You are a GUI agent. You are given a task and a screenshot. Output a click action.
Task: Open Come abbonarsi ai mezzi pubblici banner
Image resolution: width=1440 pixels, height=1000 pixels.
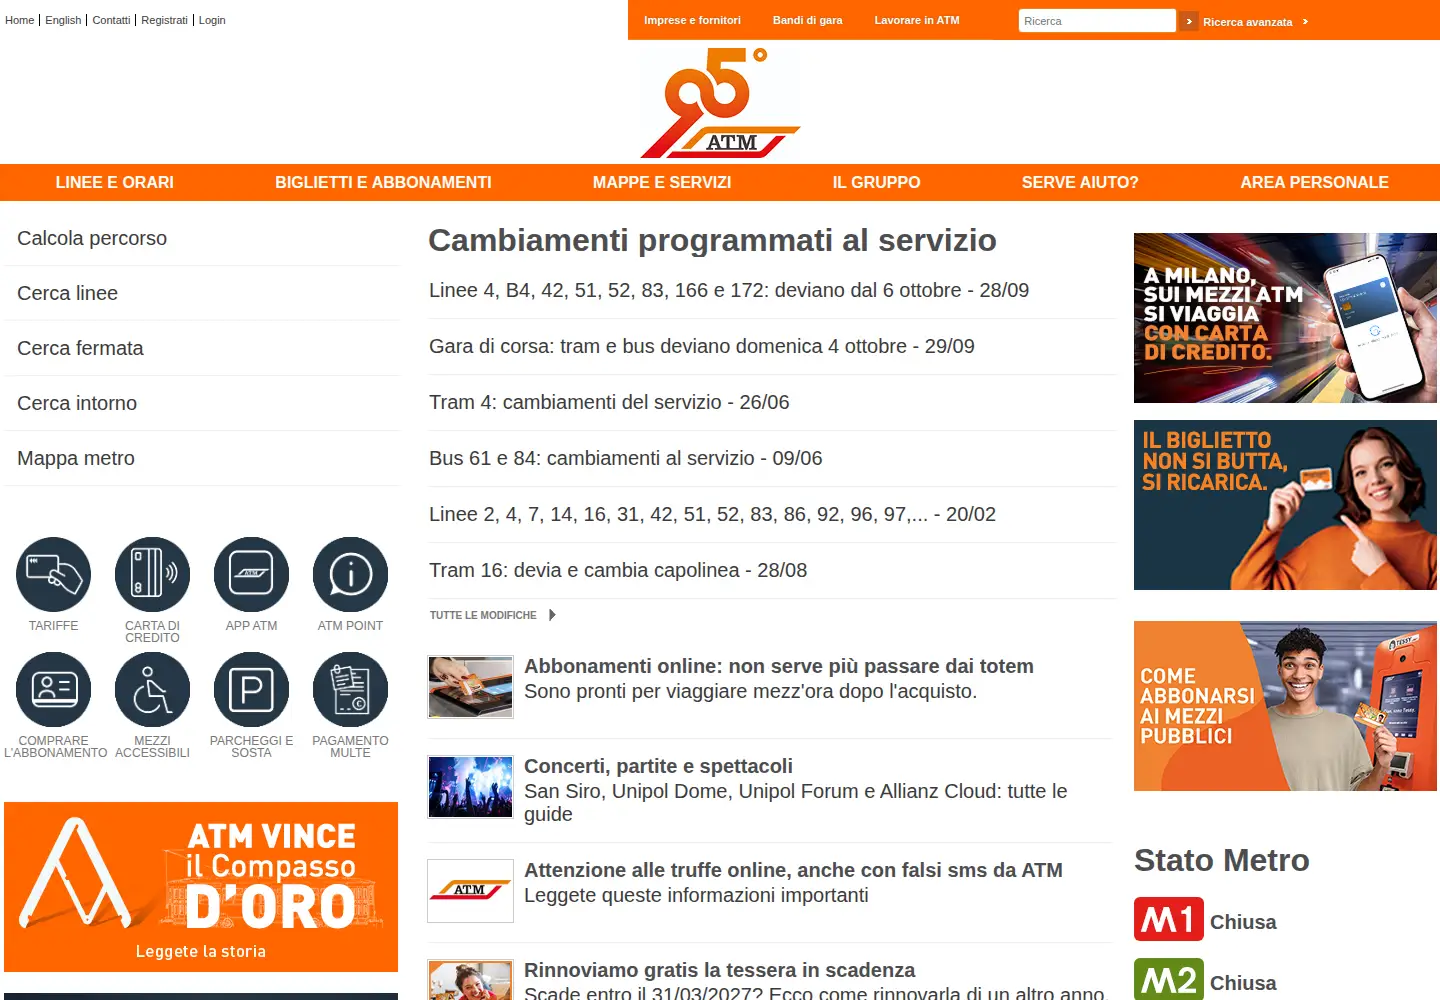pos(1285,706)
